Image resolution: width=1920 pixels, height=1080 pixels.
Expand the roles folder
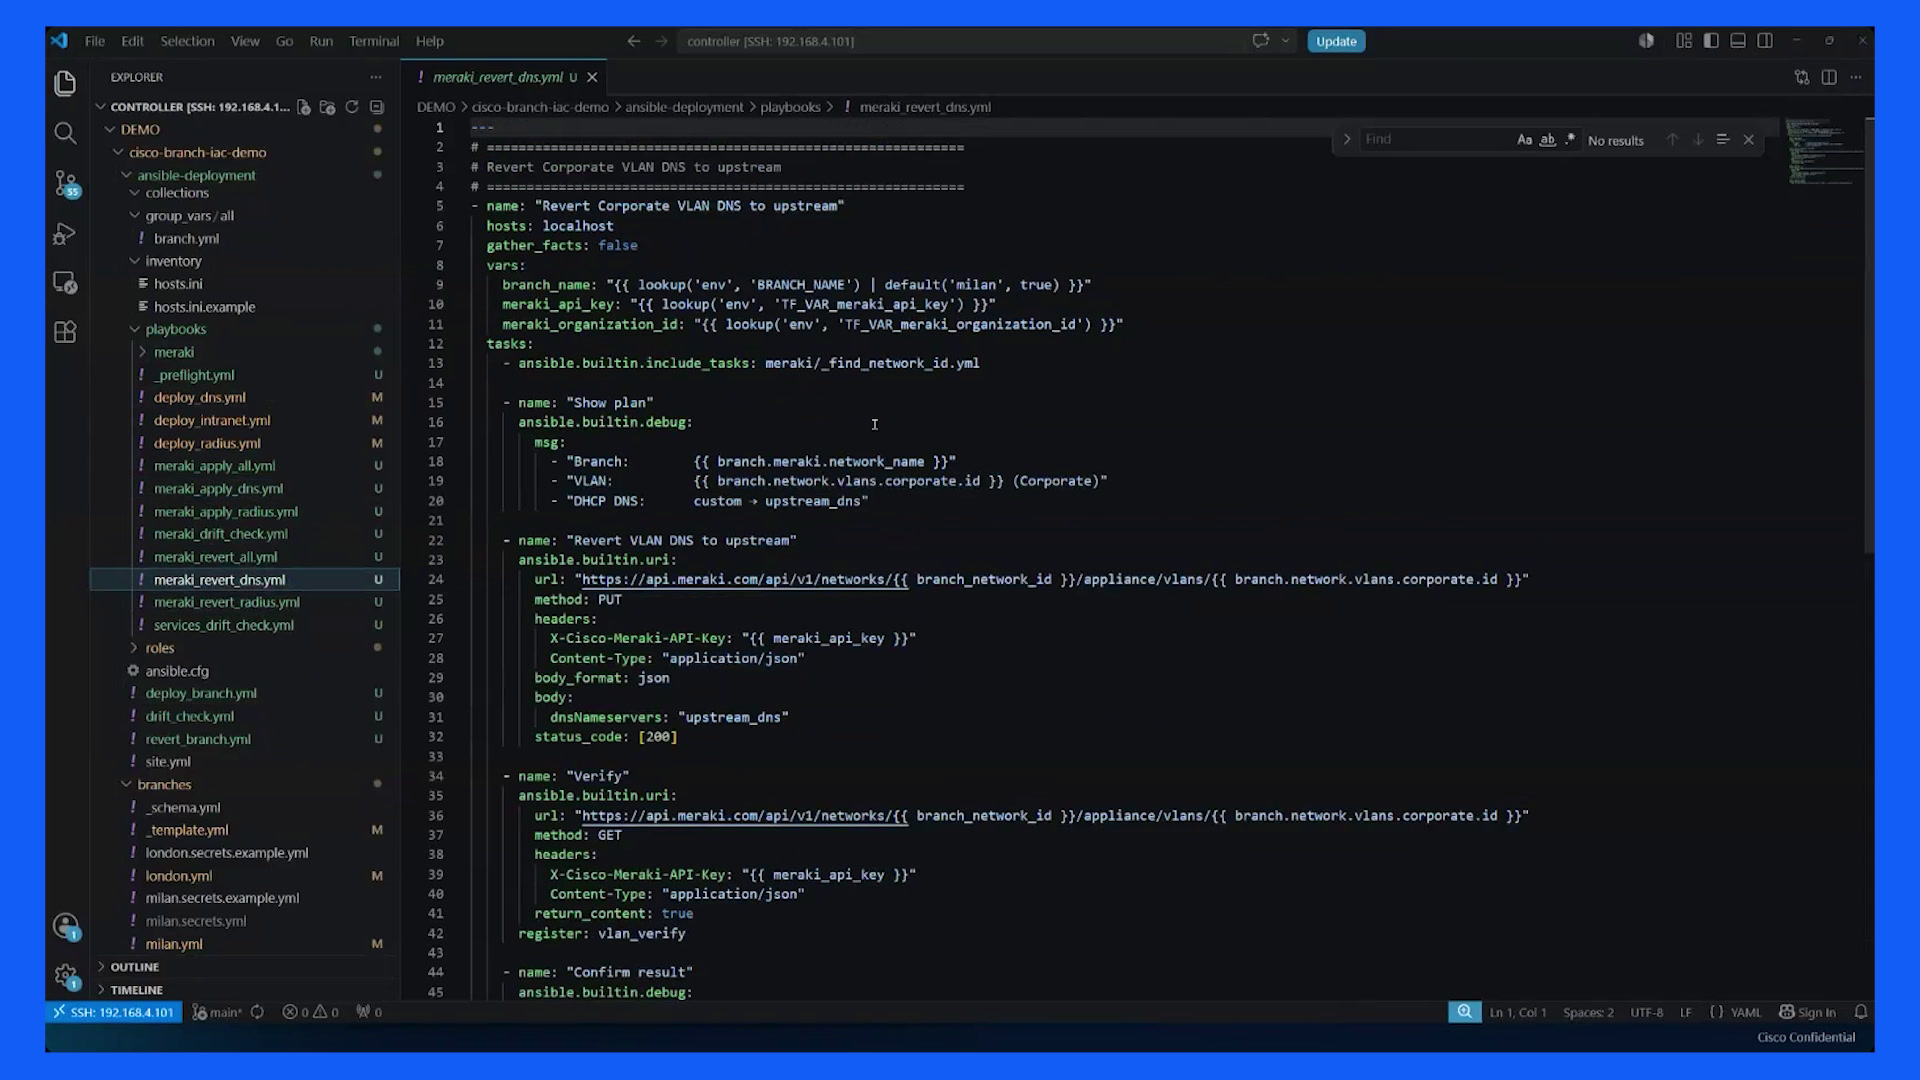click(x=160, y=648)
